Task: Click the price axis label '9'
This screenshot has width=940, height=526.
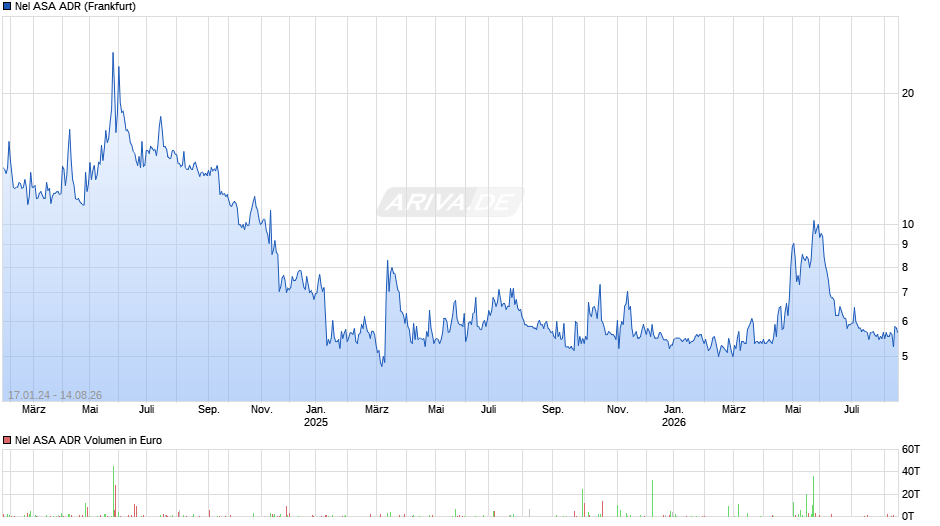Action: pyautogui.click(x=905, y=244)
